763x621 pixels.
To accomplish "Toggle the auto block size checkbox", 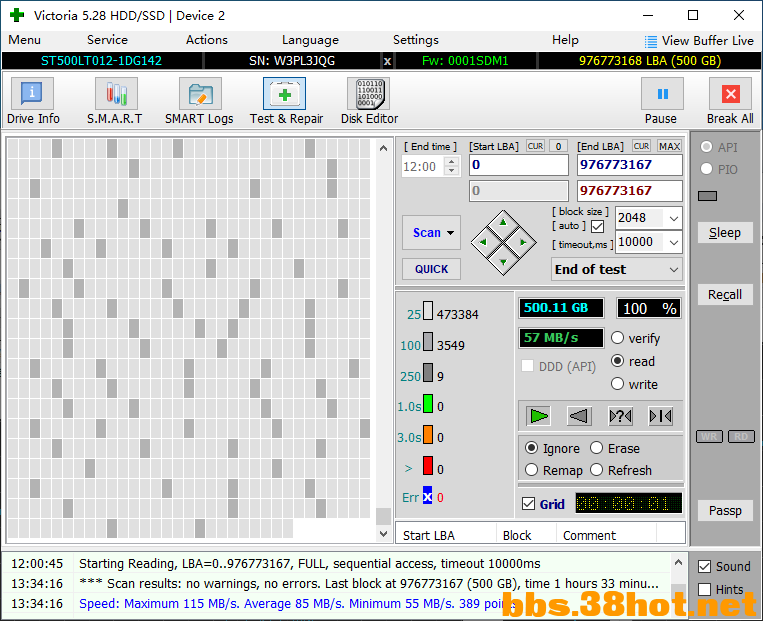I will (x=598, y=226).
